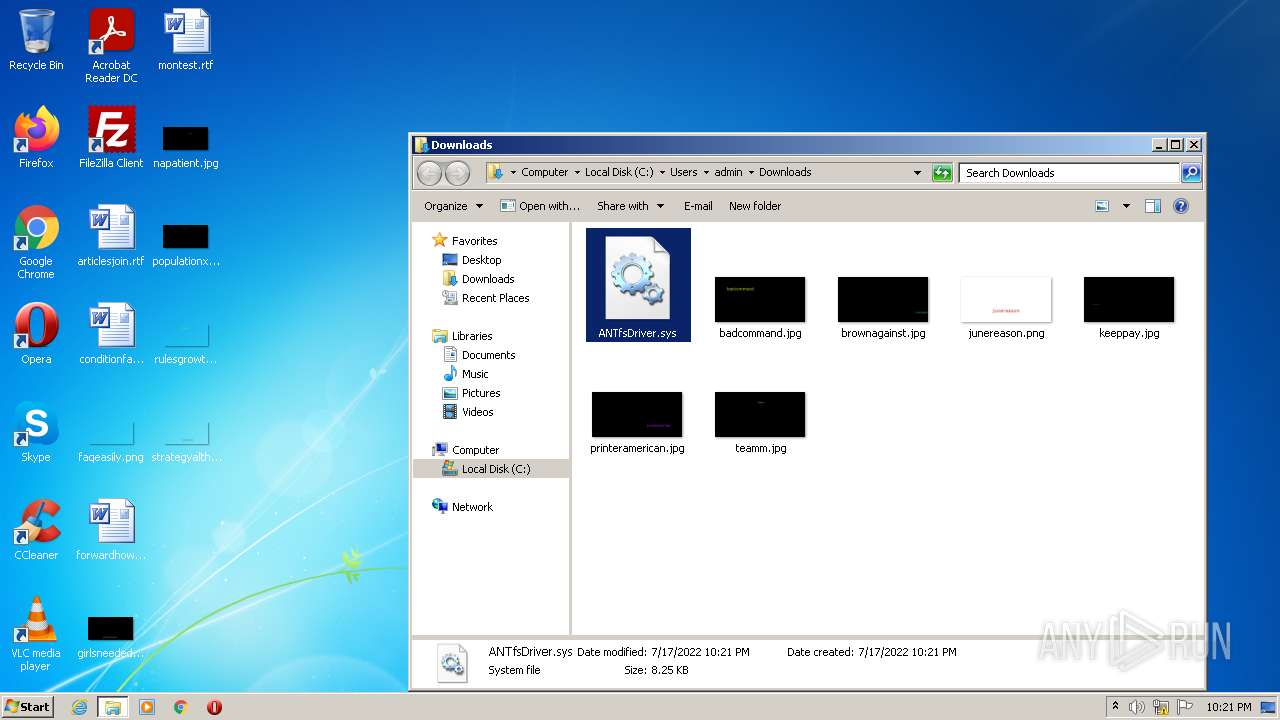Screen dimensions: 1280x720
Task: Select Desktop under Favorites
Action: click(x=472, y=260)
